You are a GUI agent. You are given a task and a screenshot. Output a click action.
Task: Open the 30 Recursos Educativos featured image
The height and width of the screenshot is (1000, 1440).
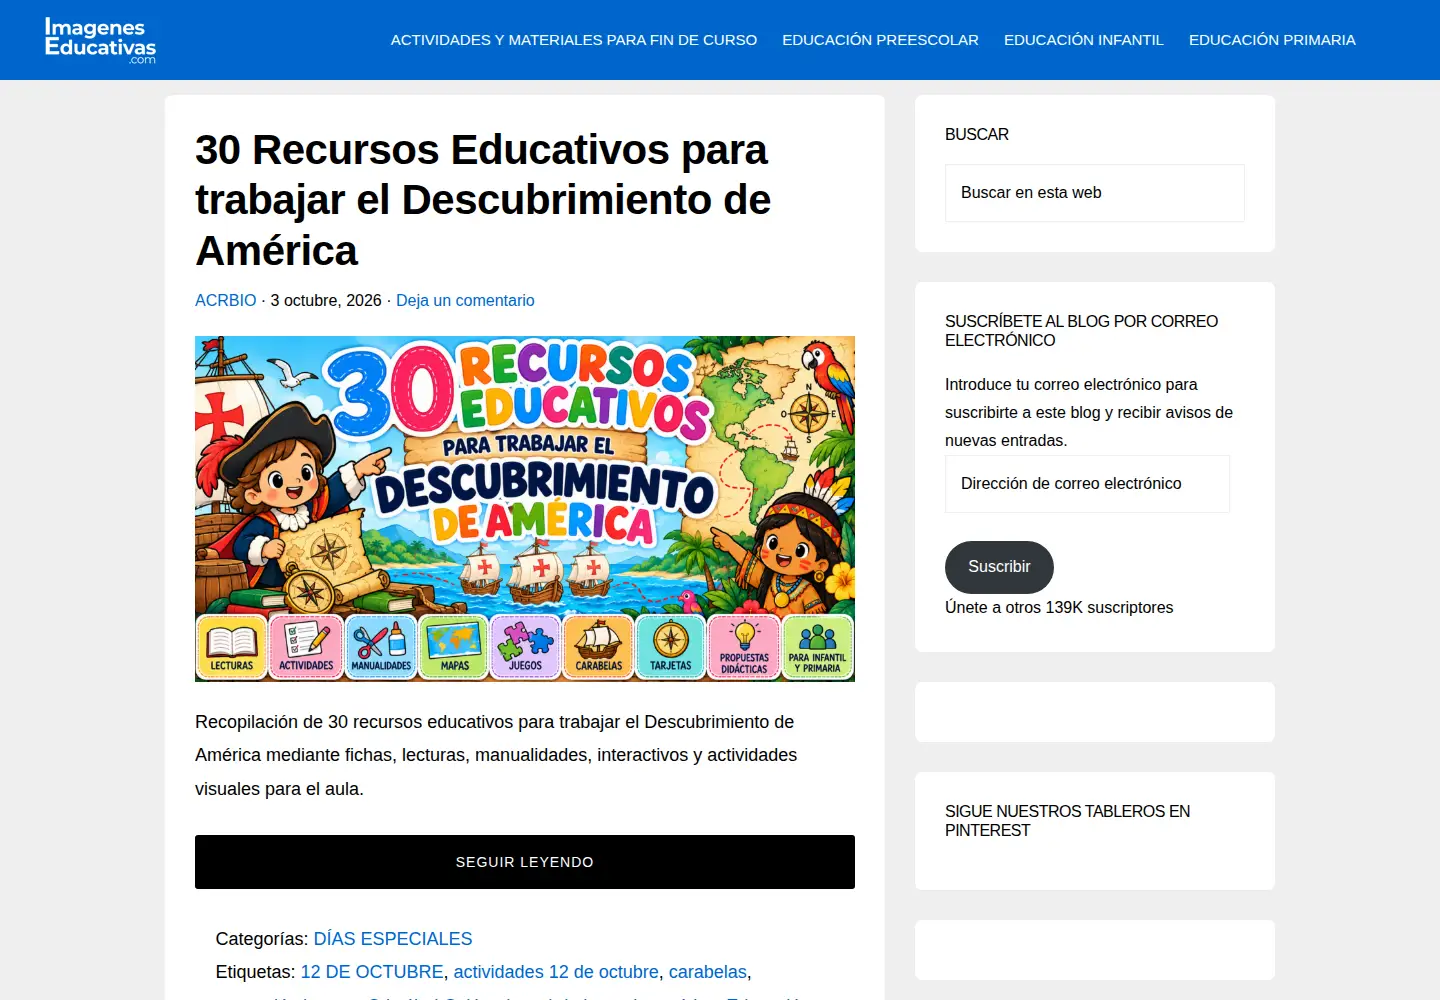[x=525, y=509]
